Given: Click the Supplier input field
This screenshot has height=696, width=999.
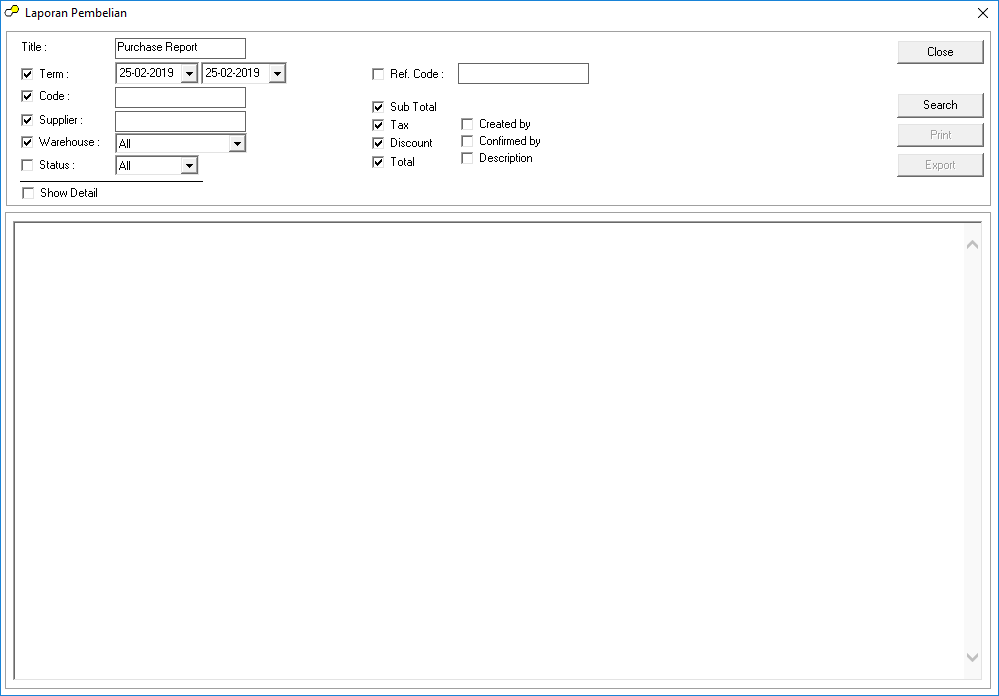Looking at the screenshot, I should pyautogui.click(x=180, y=121).
